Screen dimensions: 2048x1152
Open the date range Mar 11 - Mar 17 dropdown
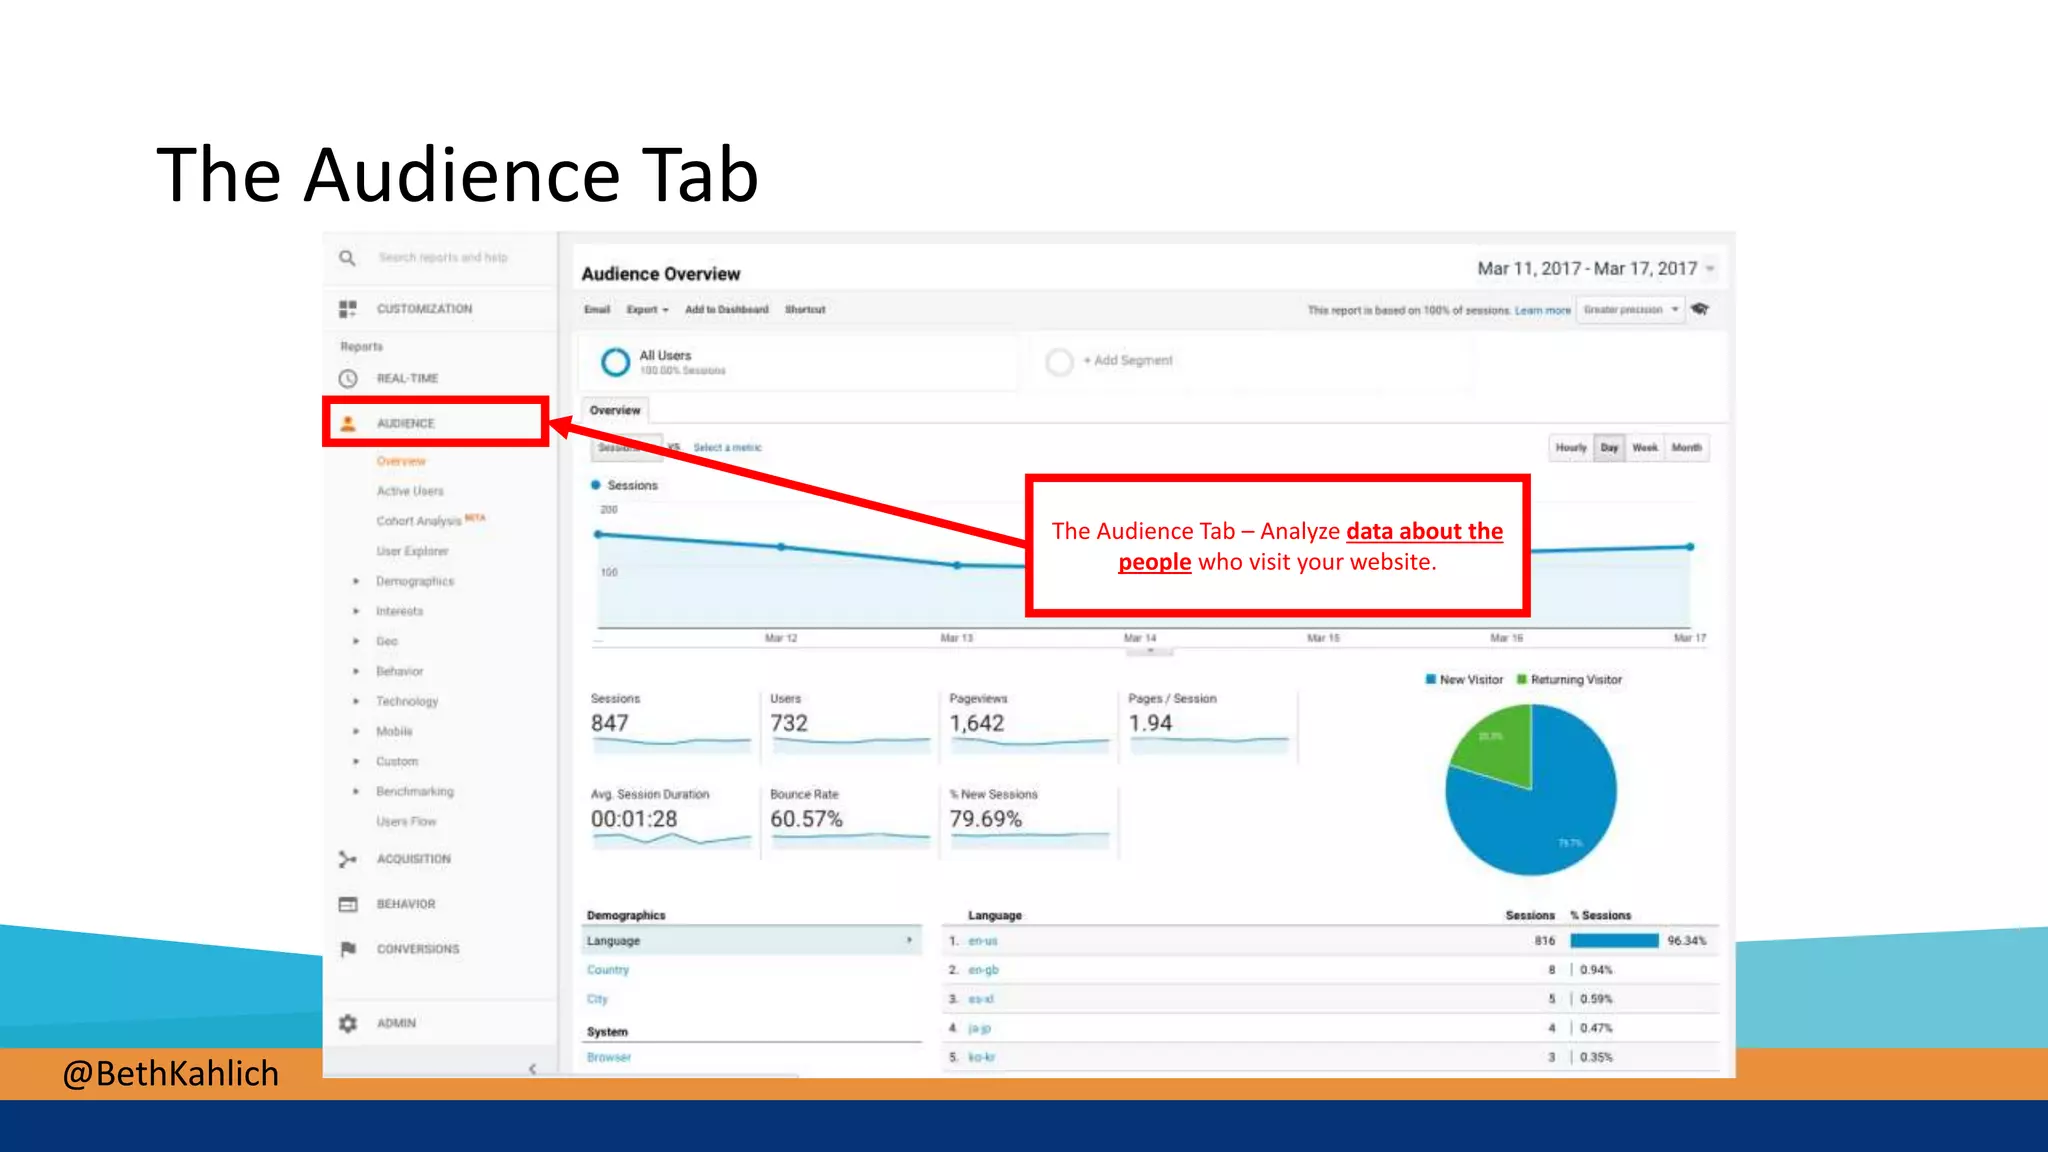[1596, 269]
